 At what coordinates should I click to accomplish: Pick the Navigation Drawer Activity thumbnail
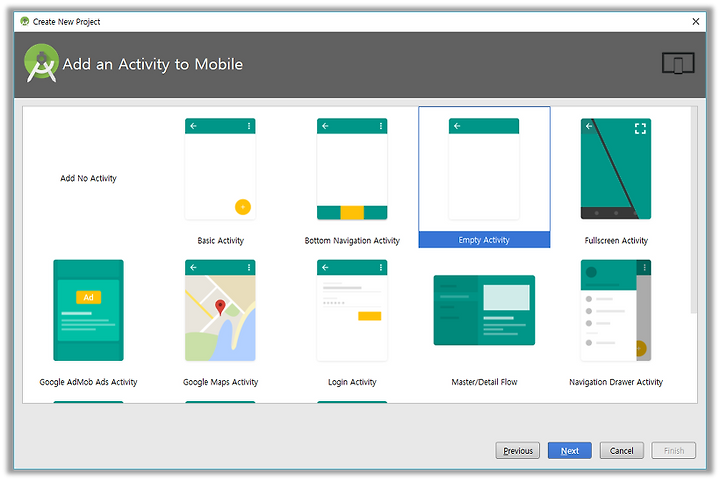[x=616, y=310]
